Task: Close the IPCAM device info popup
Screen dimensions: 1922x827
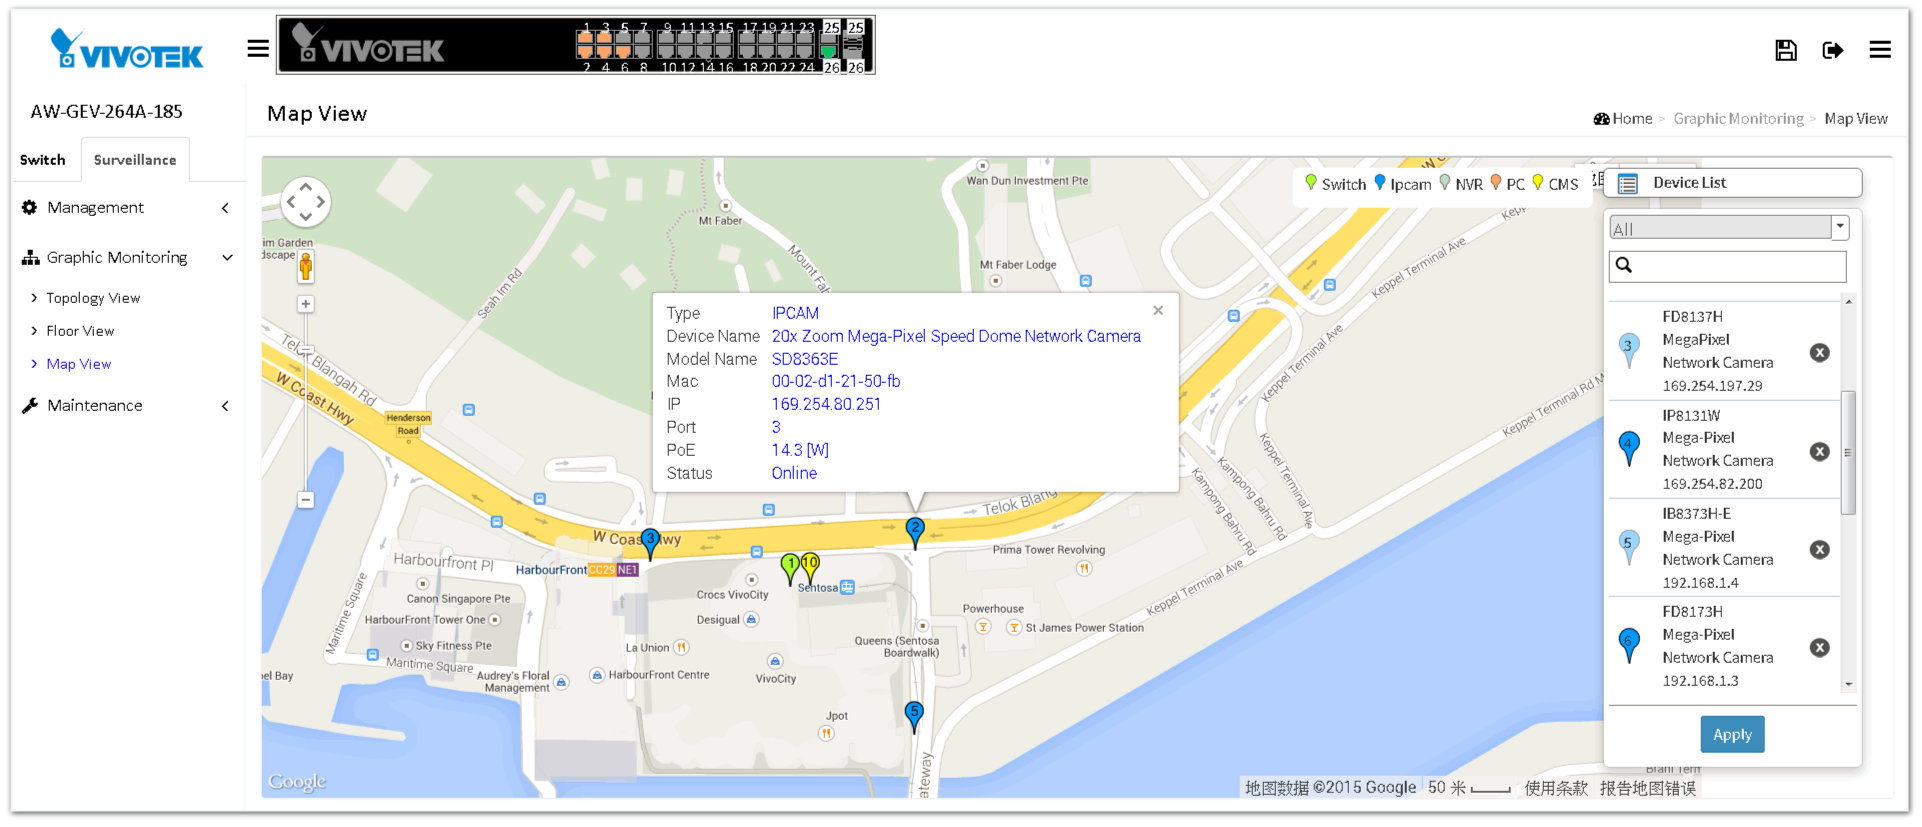Action: pyautogui.click(x=1158, y=310)
